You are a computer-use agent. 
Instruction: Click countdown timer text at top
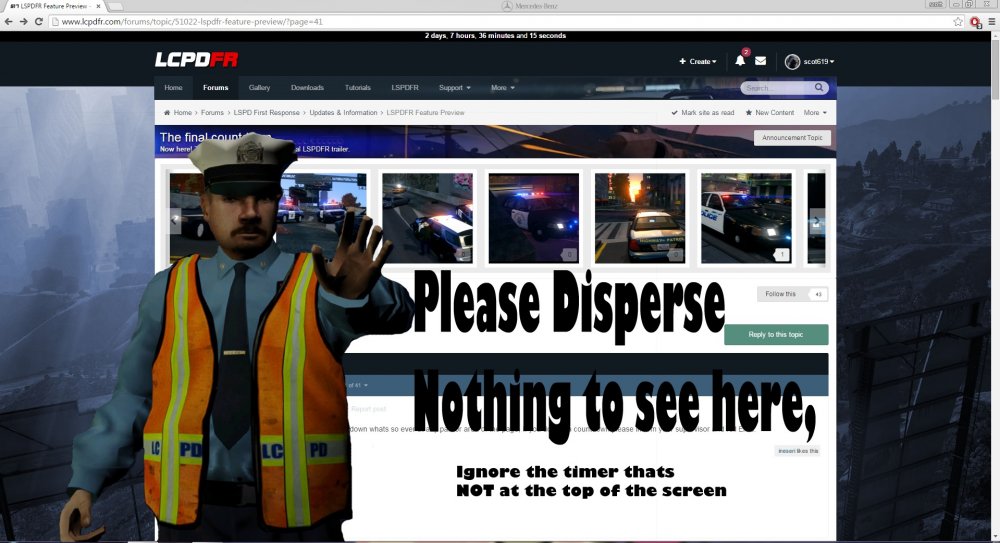(496, 36)
